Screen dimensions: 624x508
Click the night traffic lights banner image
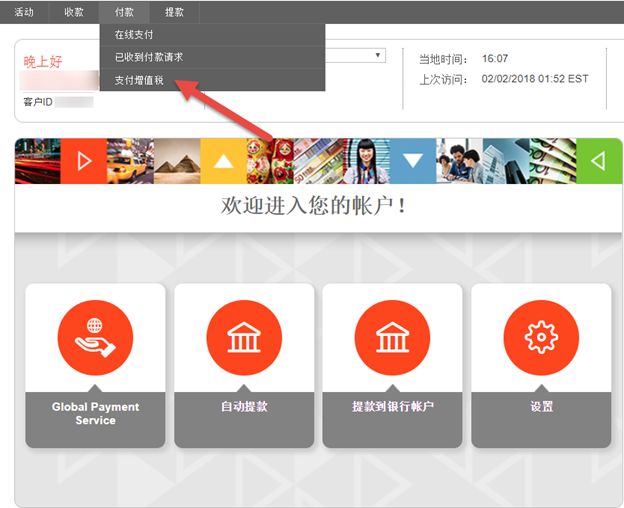(x=38, y=161)
